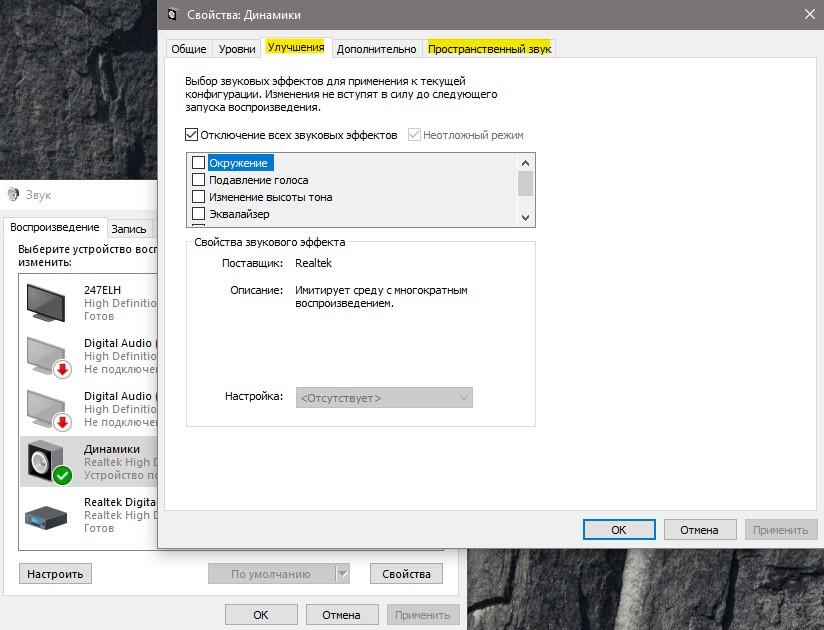Viewport: 824px width, 630px height.
Task: Open the Настройка <Отсутствует> dropdown
Action: [x=384, y=398]
